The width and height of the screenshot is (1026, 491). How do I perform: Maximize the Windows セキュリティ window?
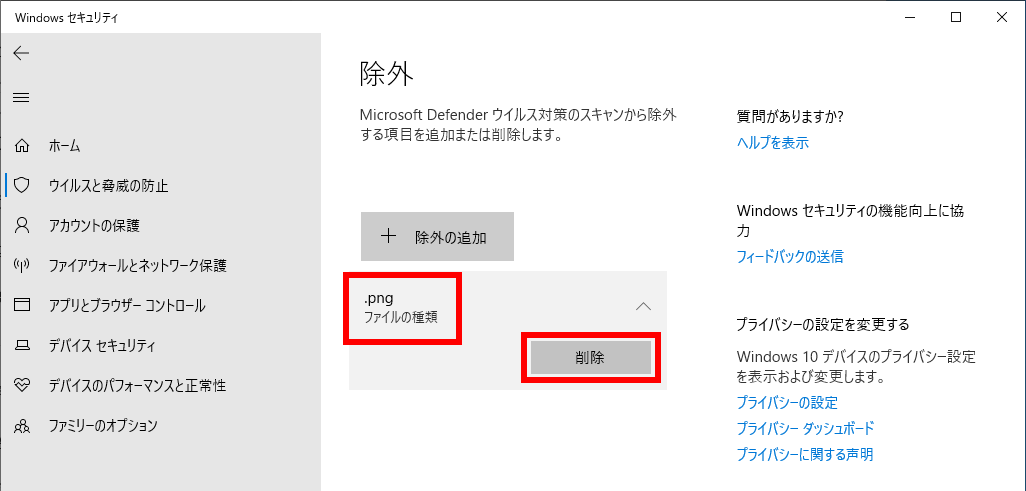956,18
